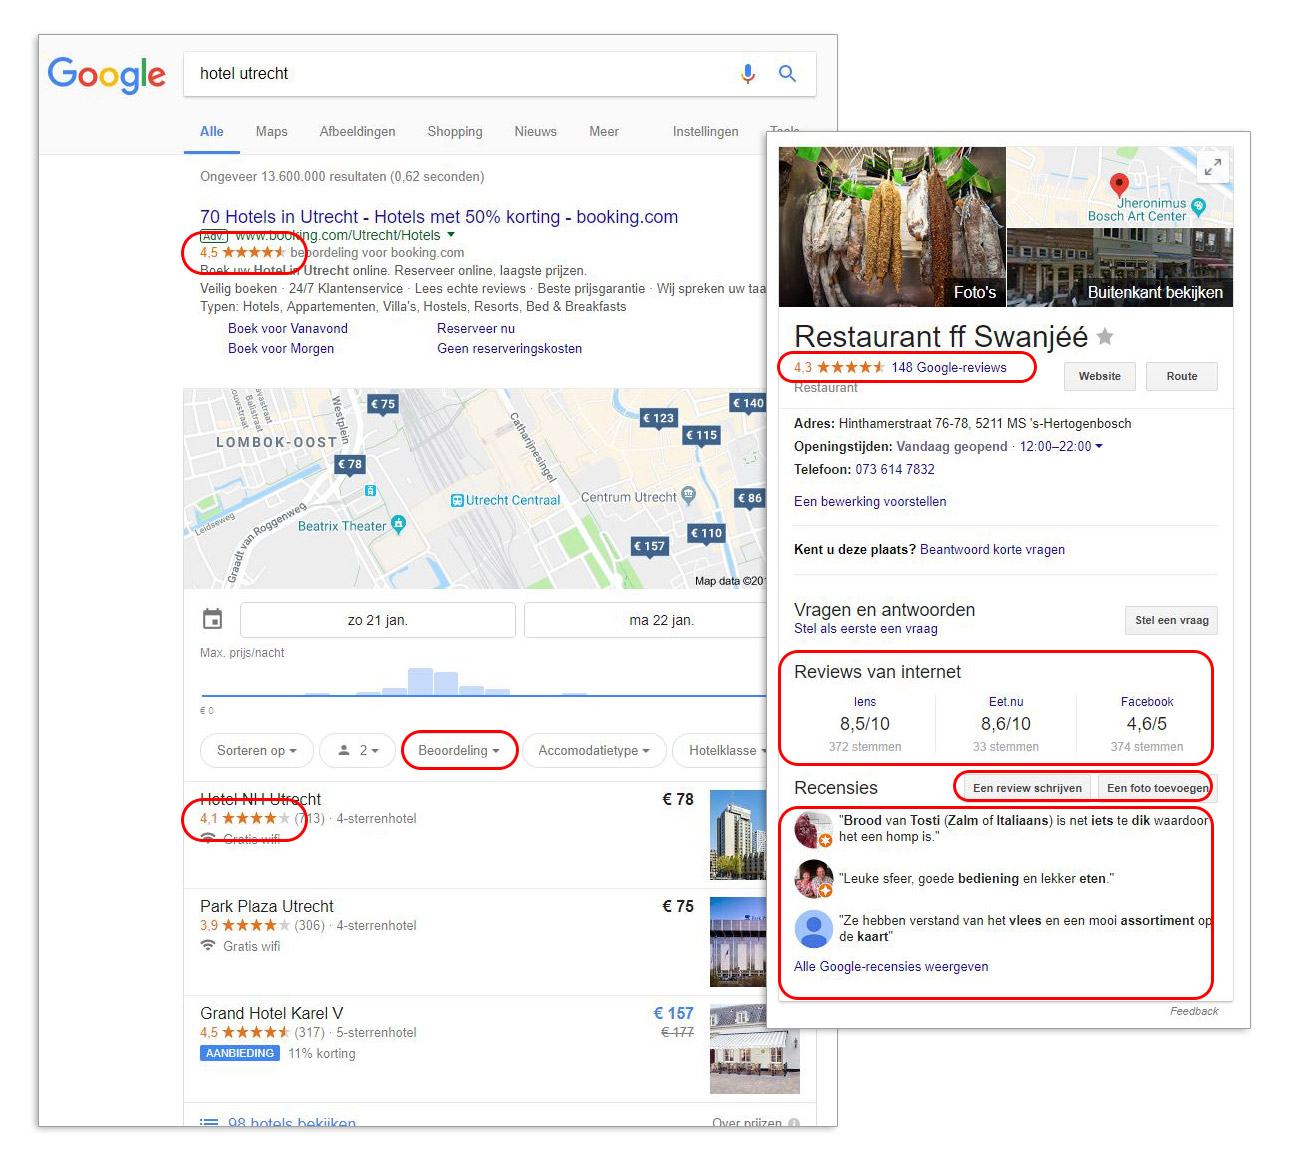The height and width of the screenshot is (1161, 1289).
Task: Click Een review schrijven button
Action: (1027, 788)
